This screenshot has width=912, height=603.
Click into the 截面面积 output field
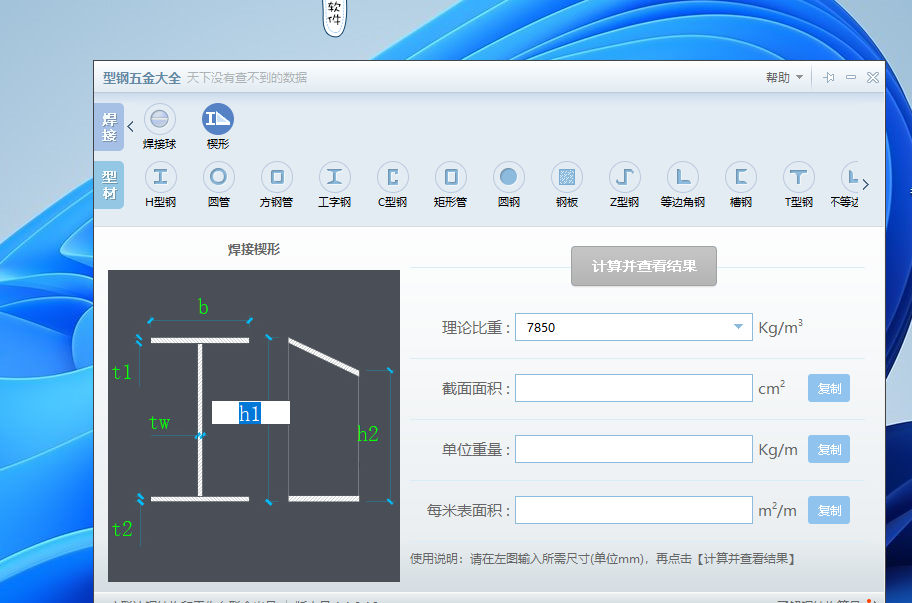pos(634,388)
